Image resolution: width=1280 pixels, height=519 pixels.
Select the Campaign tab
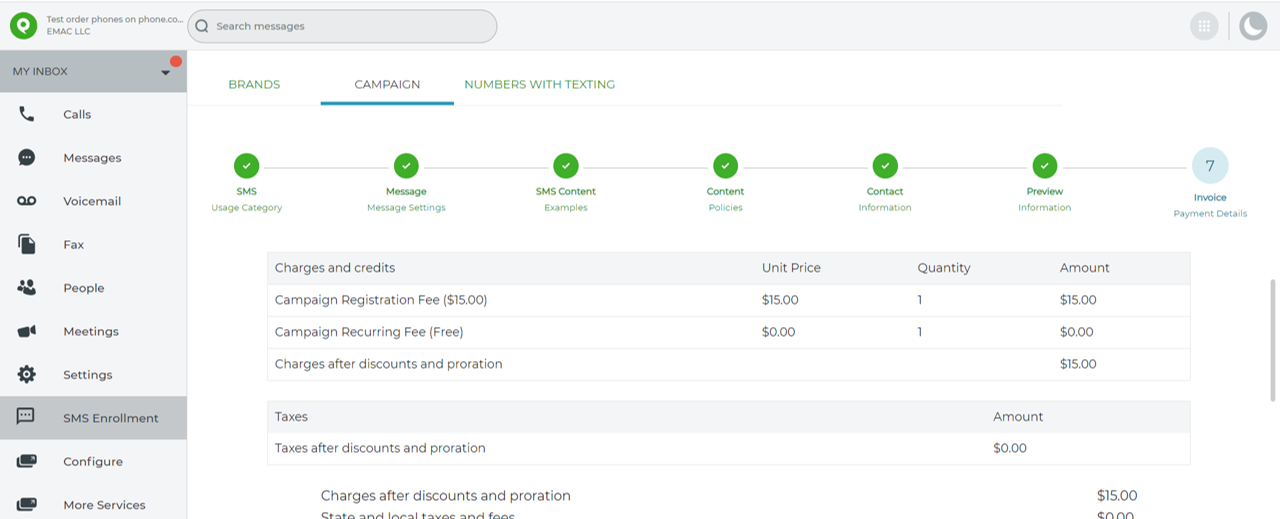click(x=387, y=85)
